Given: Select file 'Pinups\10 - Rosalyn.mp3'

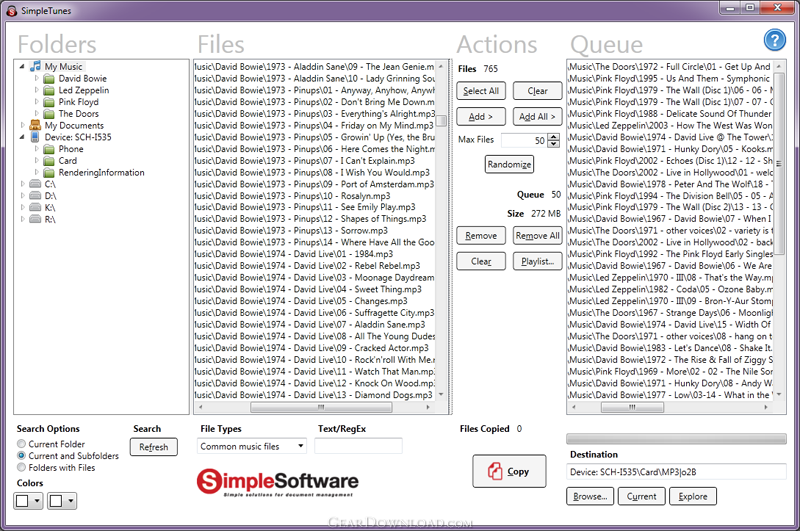Looking at the screenshot, I should [314, 196].
